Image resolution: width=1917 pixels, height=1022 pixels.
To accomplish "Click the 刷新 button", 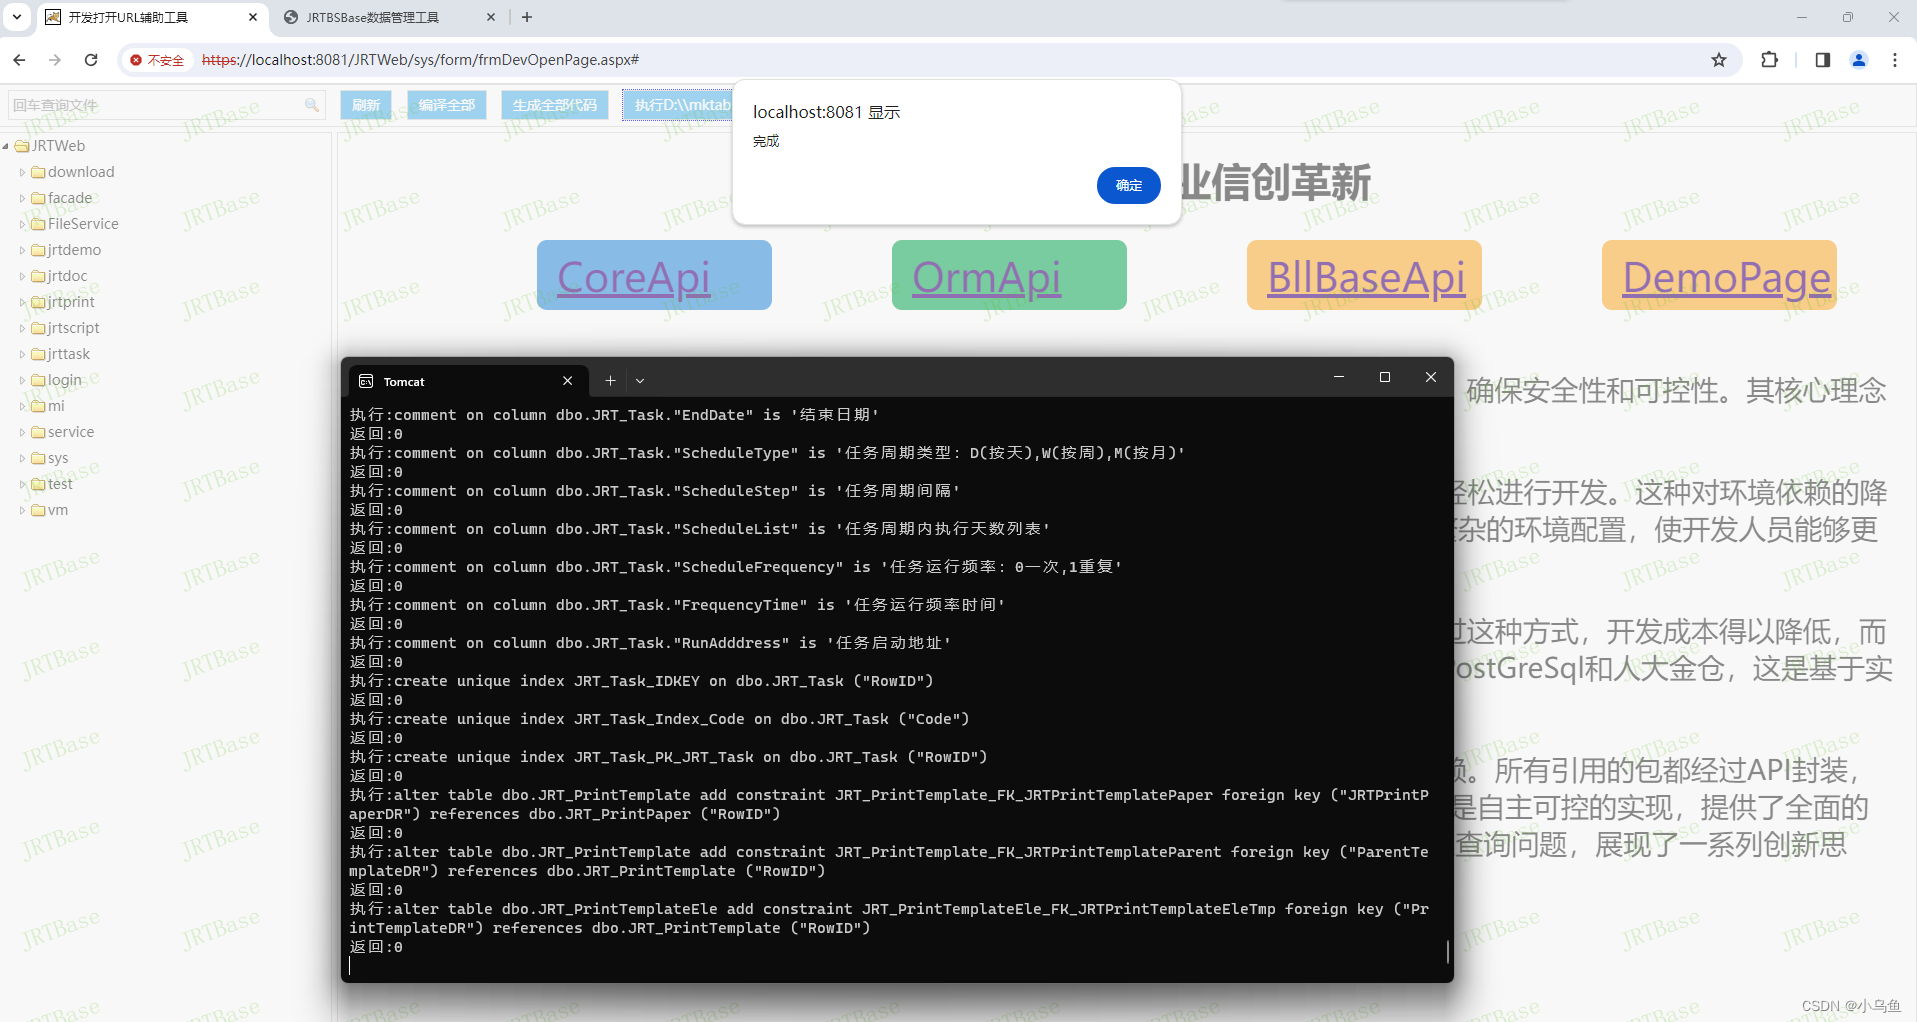I will click(366, 105).
